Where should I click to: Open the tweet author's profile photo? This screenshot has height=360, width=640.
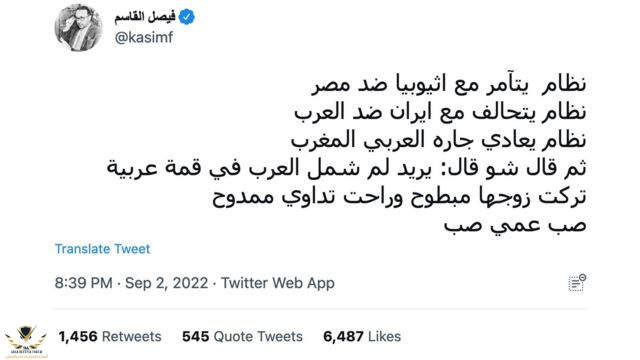coord(78,28)
